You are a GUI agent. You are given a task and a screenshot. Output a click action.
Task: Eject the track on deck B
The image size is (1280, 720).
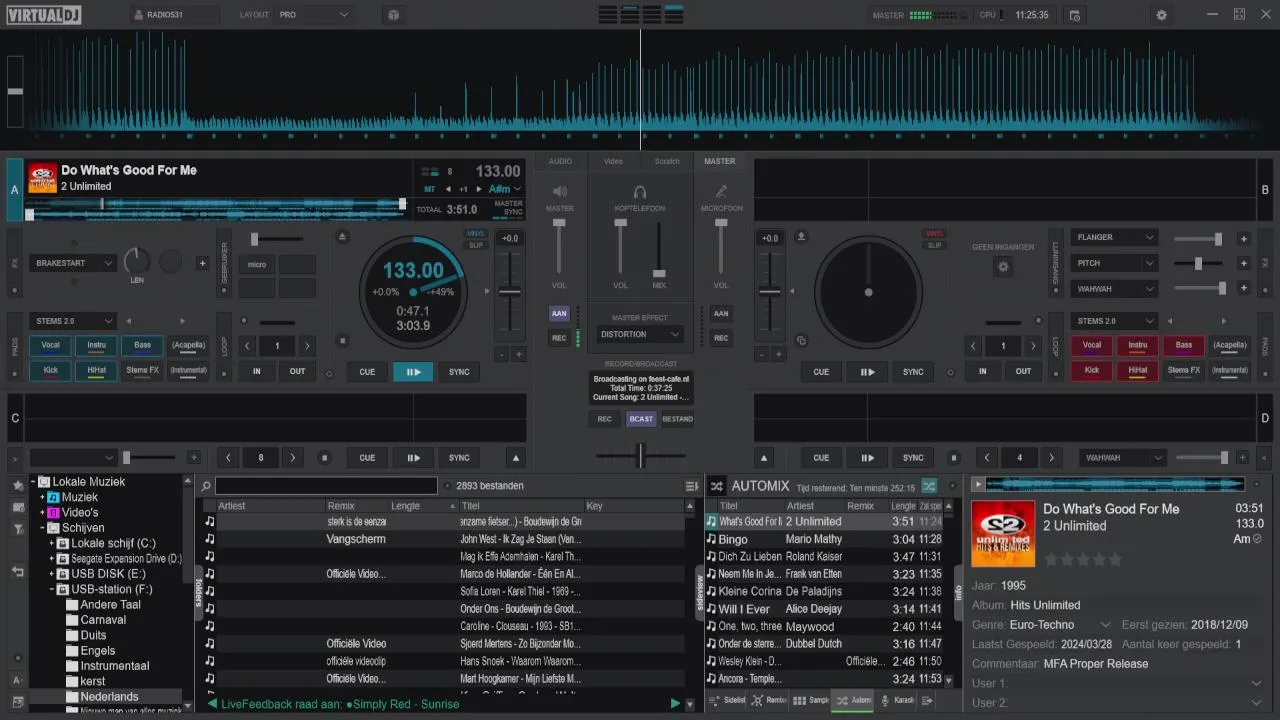click(x=801, y=237)
